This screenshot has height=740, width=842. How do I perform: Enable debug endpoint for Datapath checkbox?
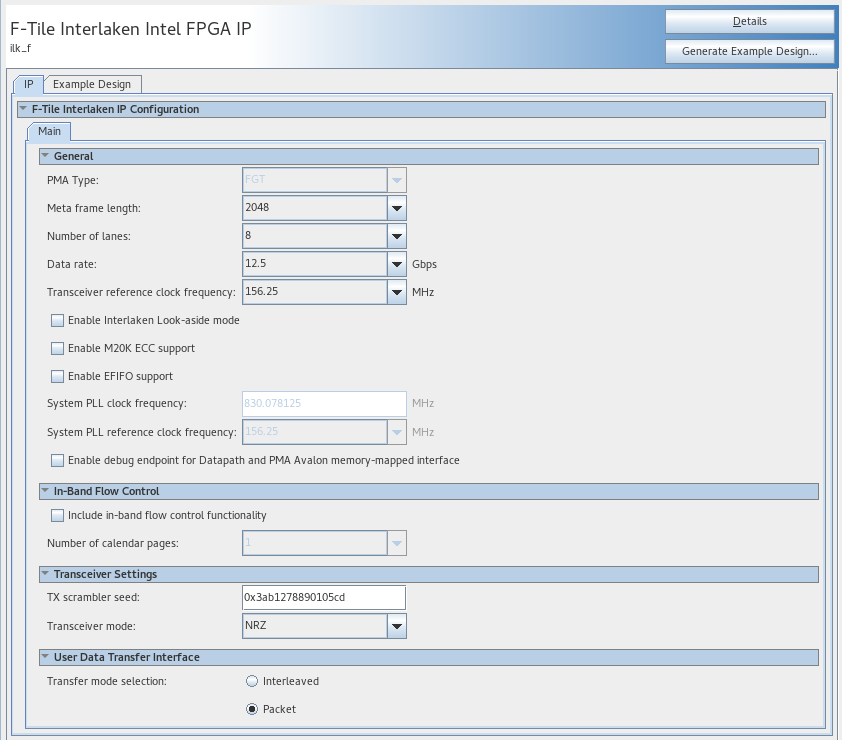point(57,460)
